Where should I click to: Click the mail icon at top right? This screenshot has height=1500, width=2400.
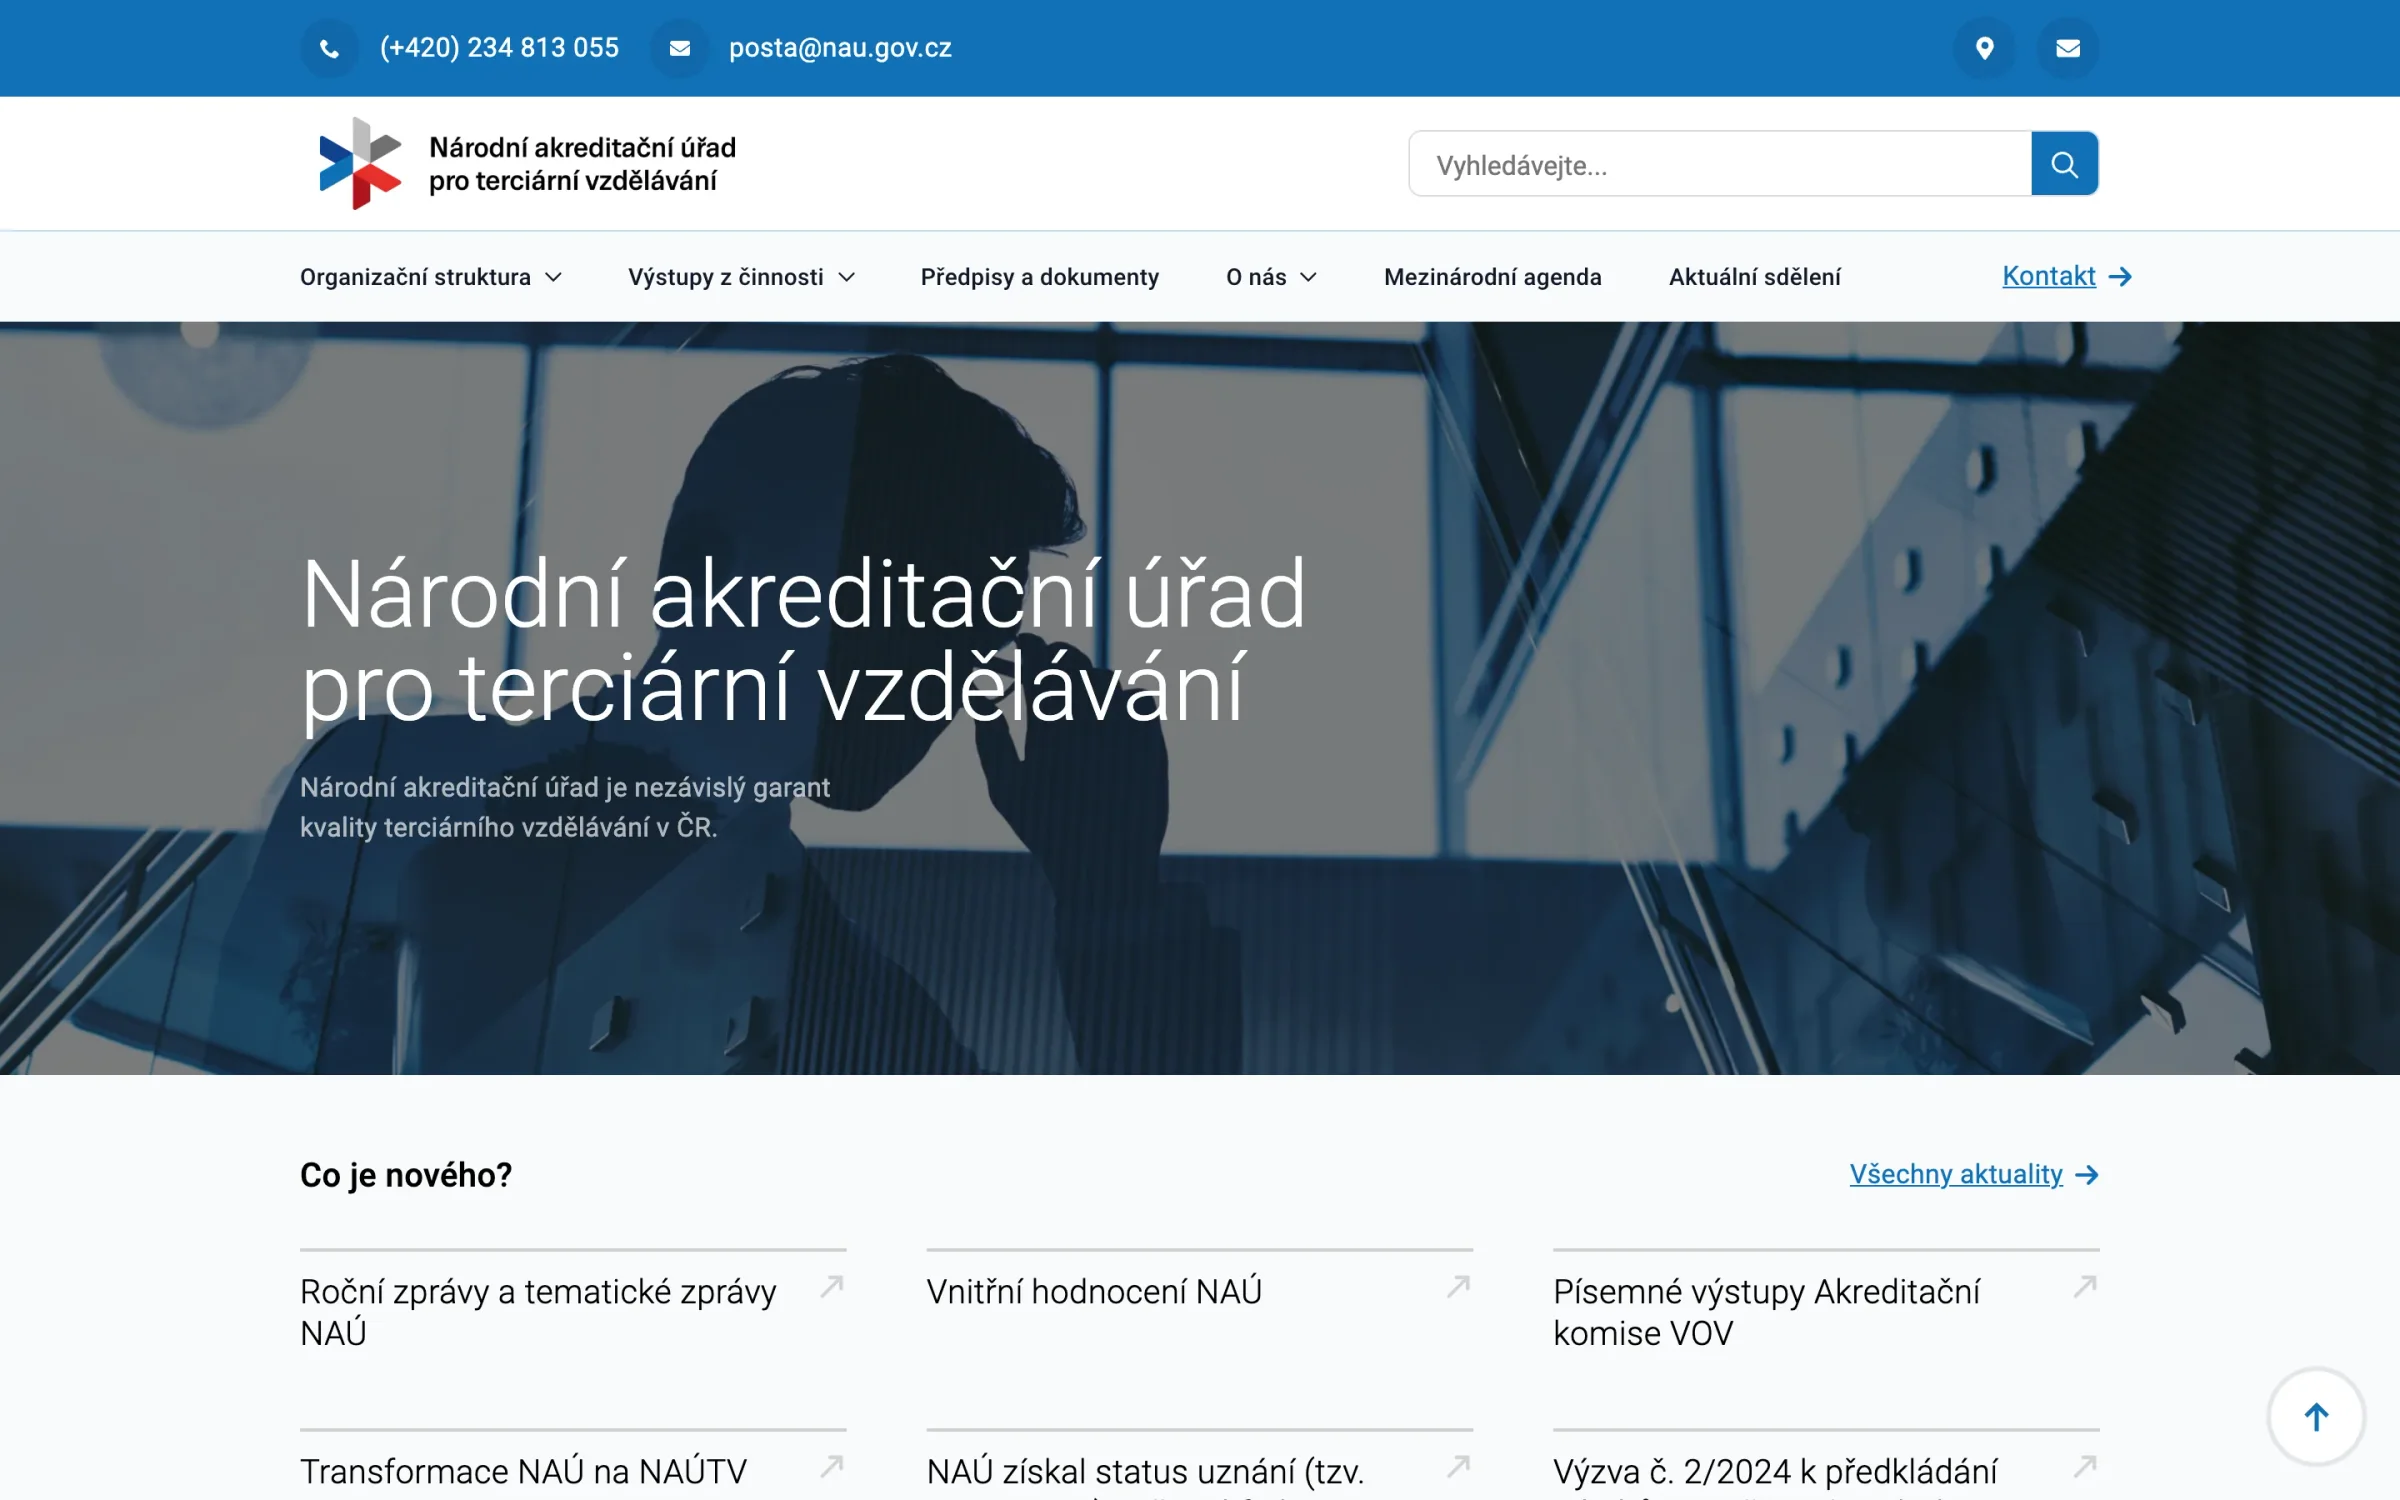[2068, 48]
